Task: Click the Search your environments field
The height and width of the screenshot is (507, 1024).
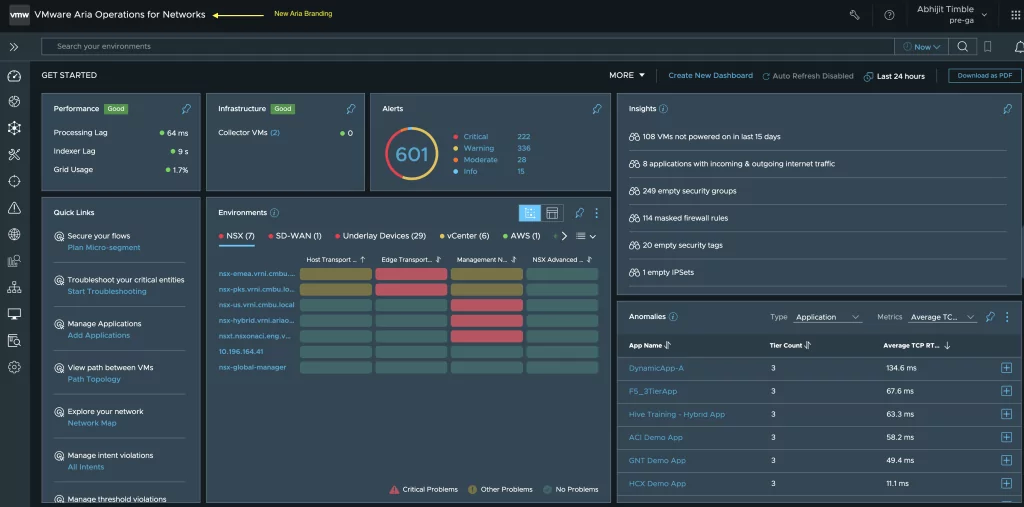Action: pyautogui.click(x=468, y=46)
